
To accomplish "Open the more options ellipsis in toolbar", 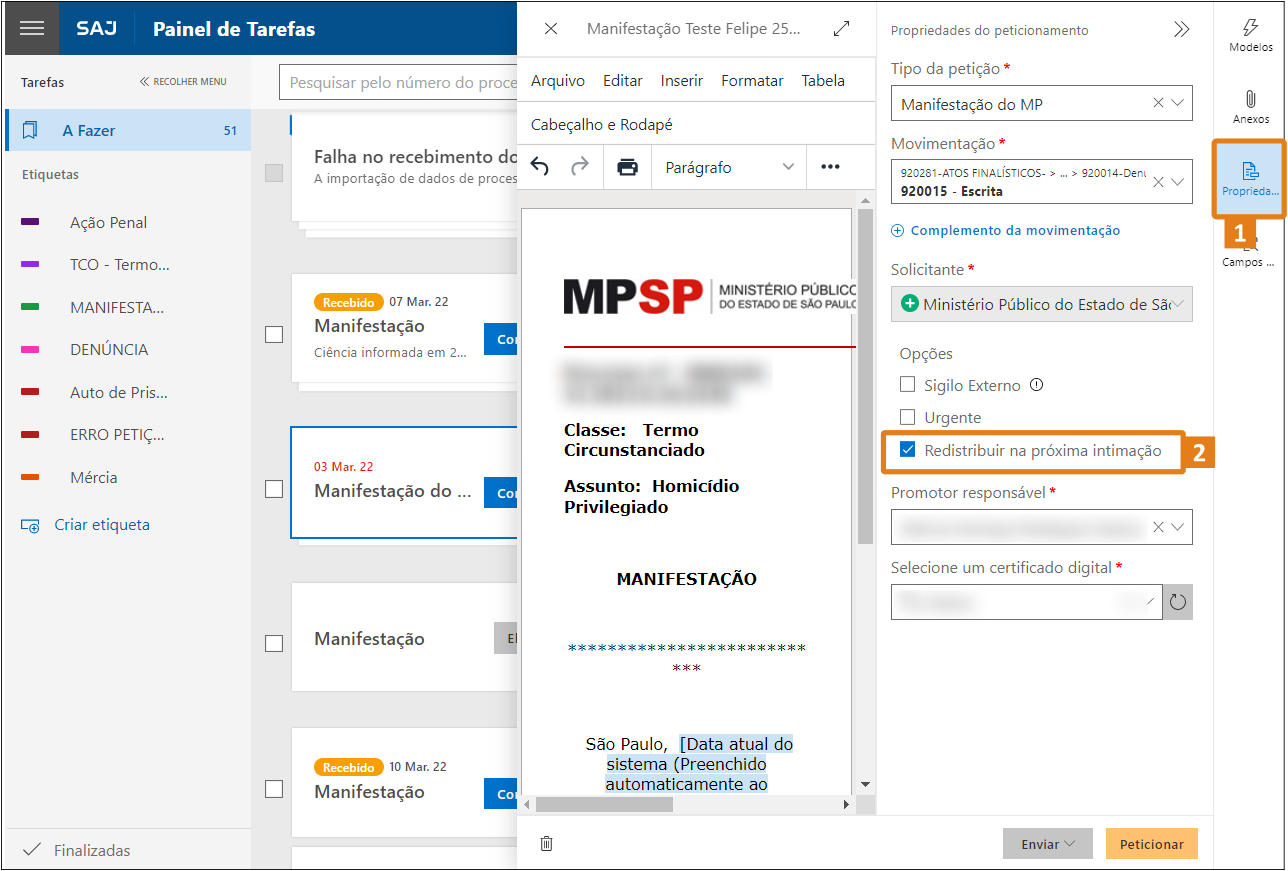I will point(830,167).
